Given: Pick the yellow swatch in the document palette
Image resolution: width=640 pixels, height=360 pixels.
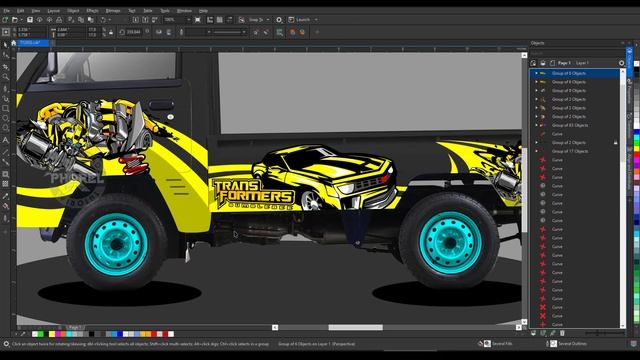Looking at the screenshot, I should pos(52,334).
